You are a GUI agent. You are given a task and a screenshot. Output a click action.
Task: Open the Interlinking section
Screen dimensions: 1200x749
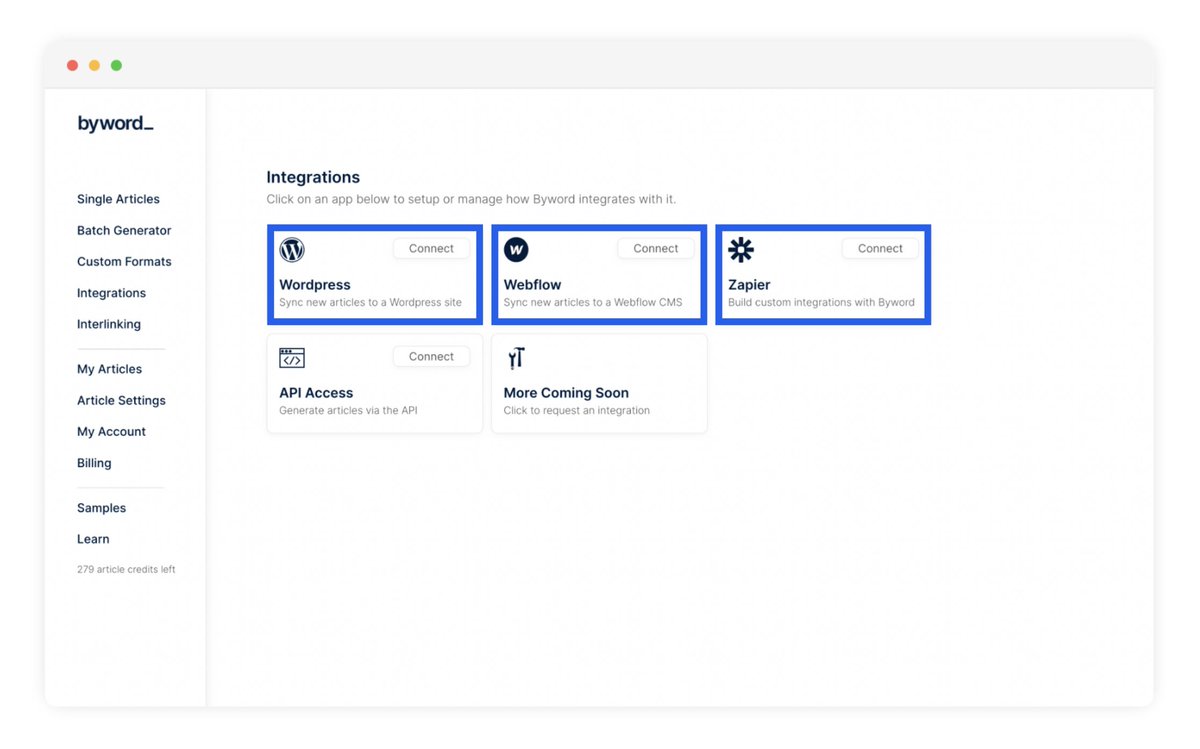coord(109,324)
